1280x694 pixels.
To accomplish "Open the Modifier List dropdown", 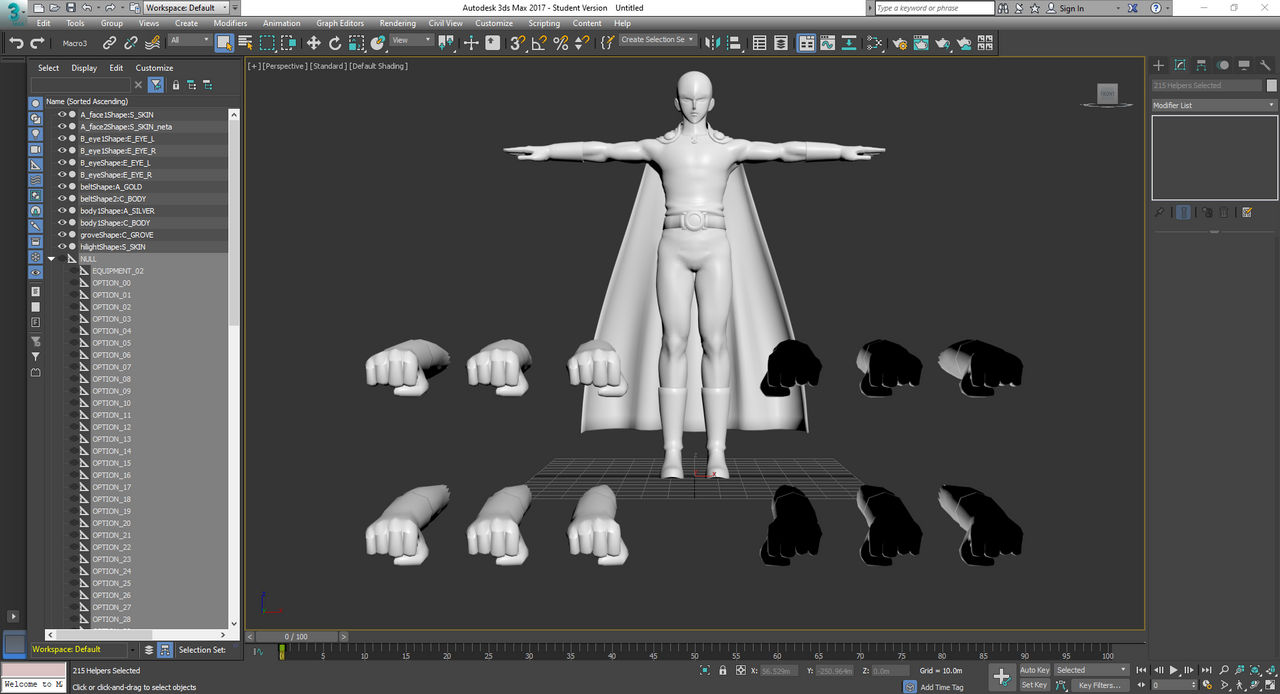I will (1214, 105).
